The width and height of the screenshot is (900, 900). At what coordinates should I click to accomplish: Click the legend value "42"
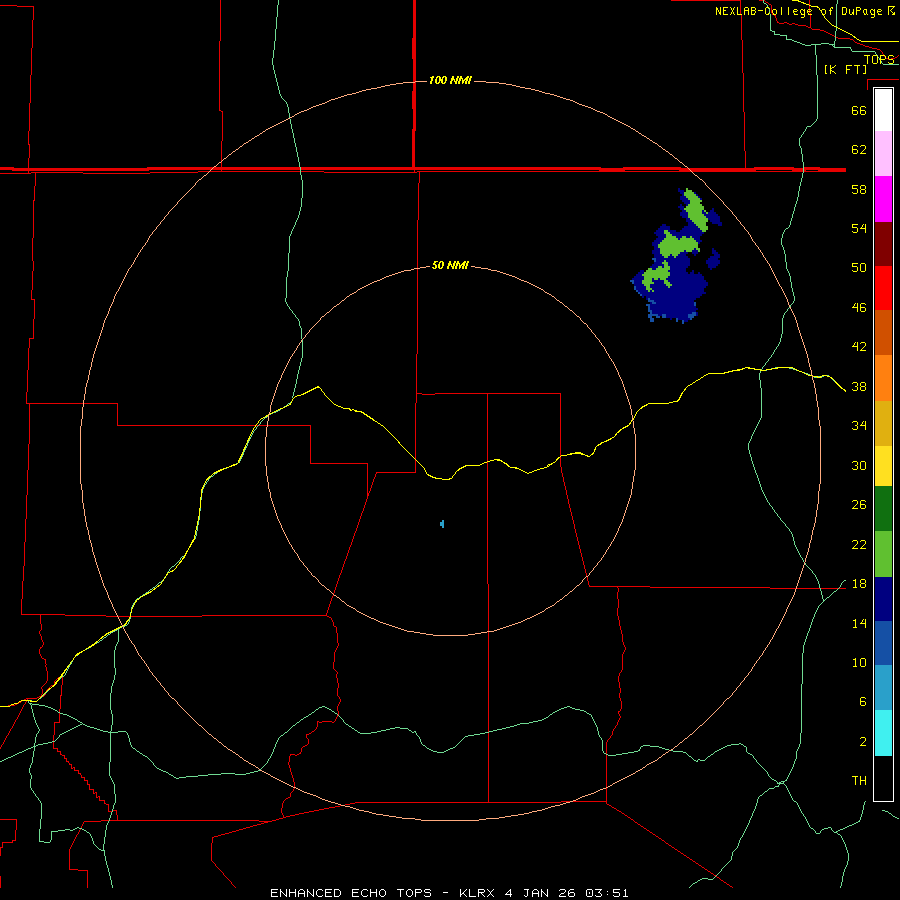(859, 347)
